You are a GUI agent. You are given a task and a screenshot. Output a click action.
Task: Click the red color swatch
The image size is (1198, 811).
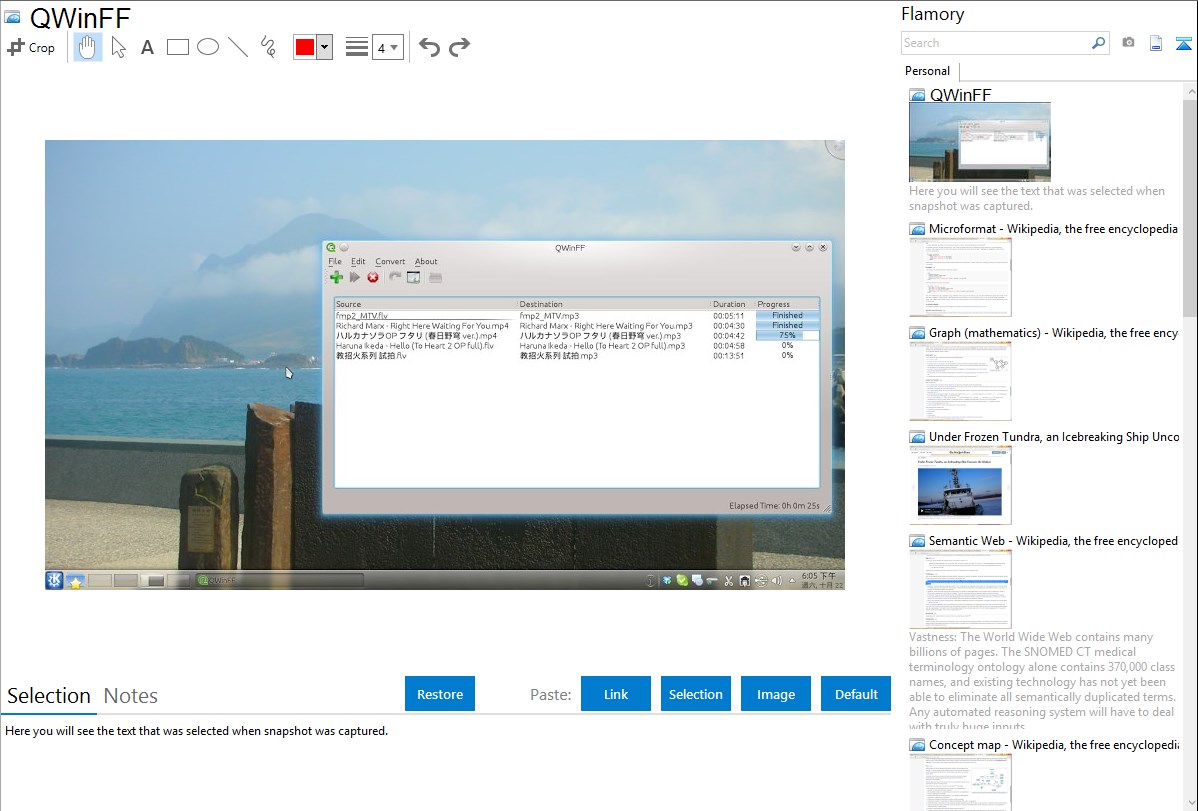pos(304,47)
